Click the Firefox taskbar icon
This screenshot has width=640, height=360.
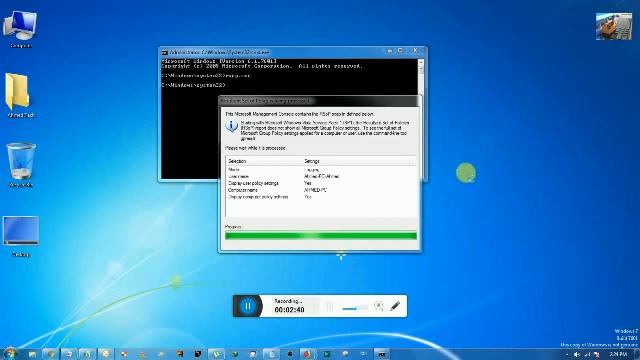(307, 354)
